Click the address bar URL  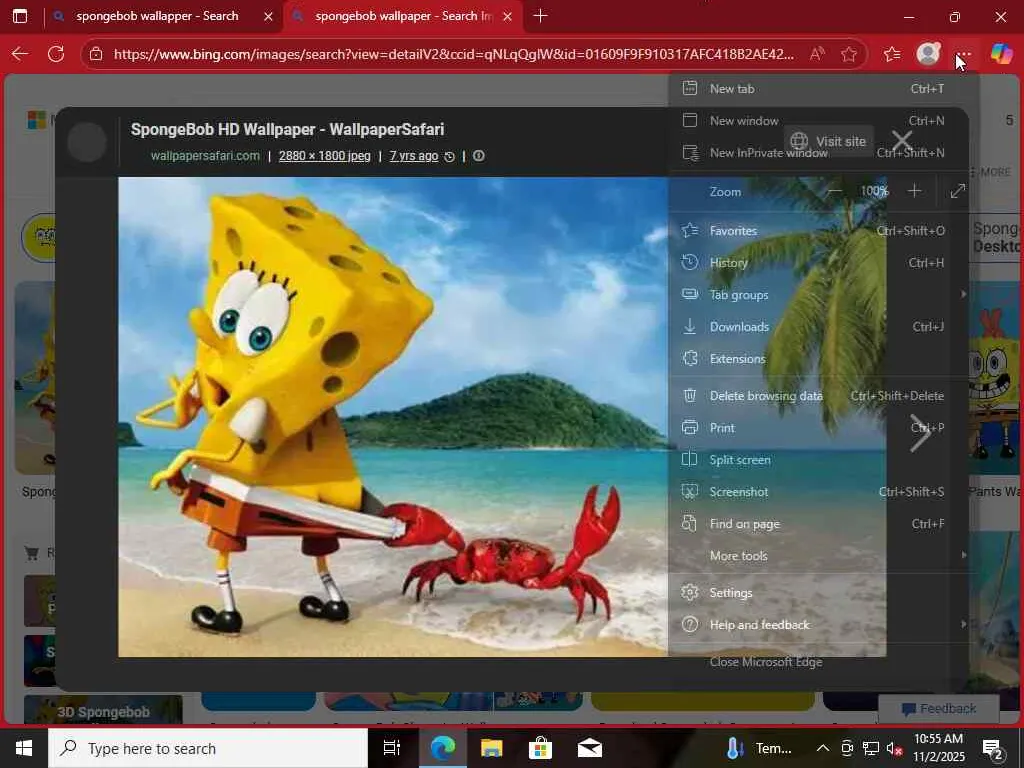click(454, 54)
